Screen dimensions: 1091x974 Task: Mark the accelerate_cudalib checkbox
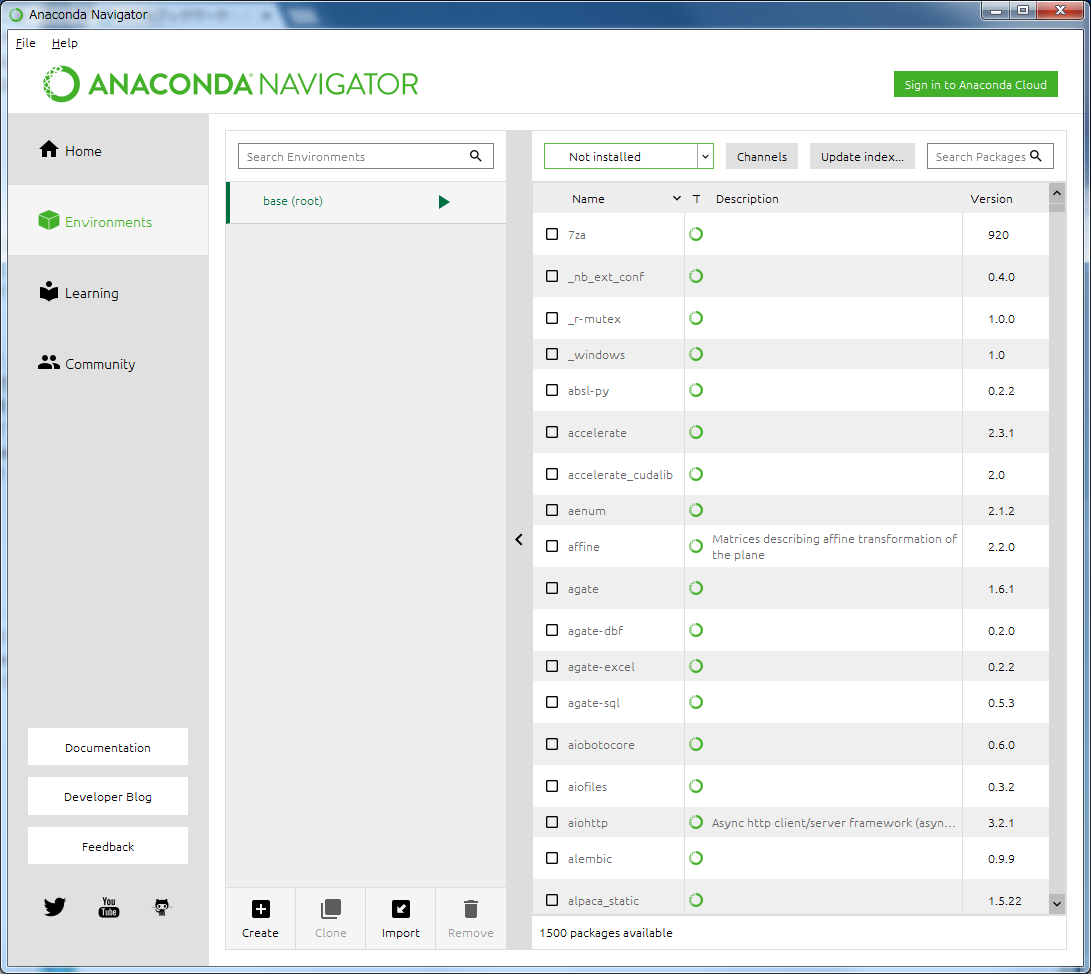552,474
